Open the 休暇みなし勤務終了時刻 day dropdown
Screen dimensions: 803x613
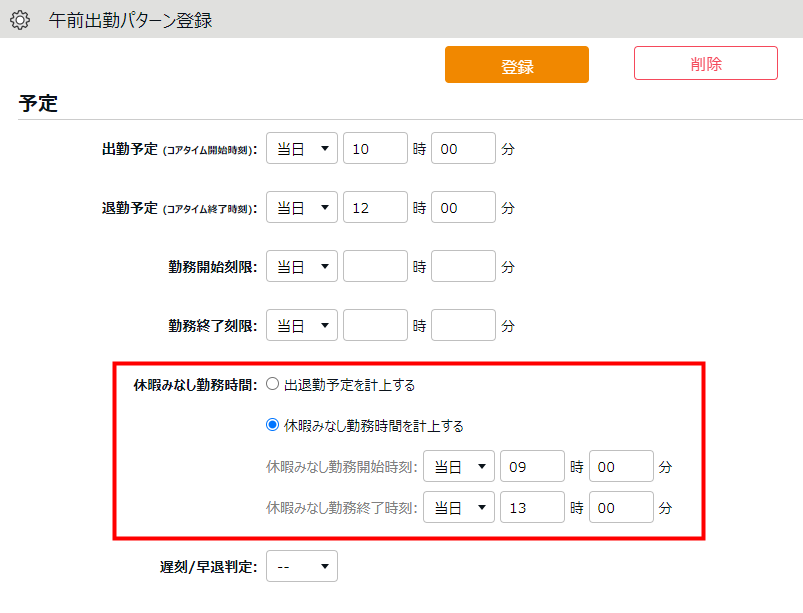coord(459,507)
